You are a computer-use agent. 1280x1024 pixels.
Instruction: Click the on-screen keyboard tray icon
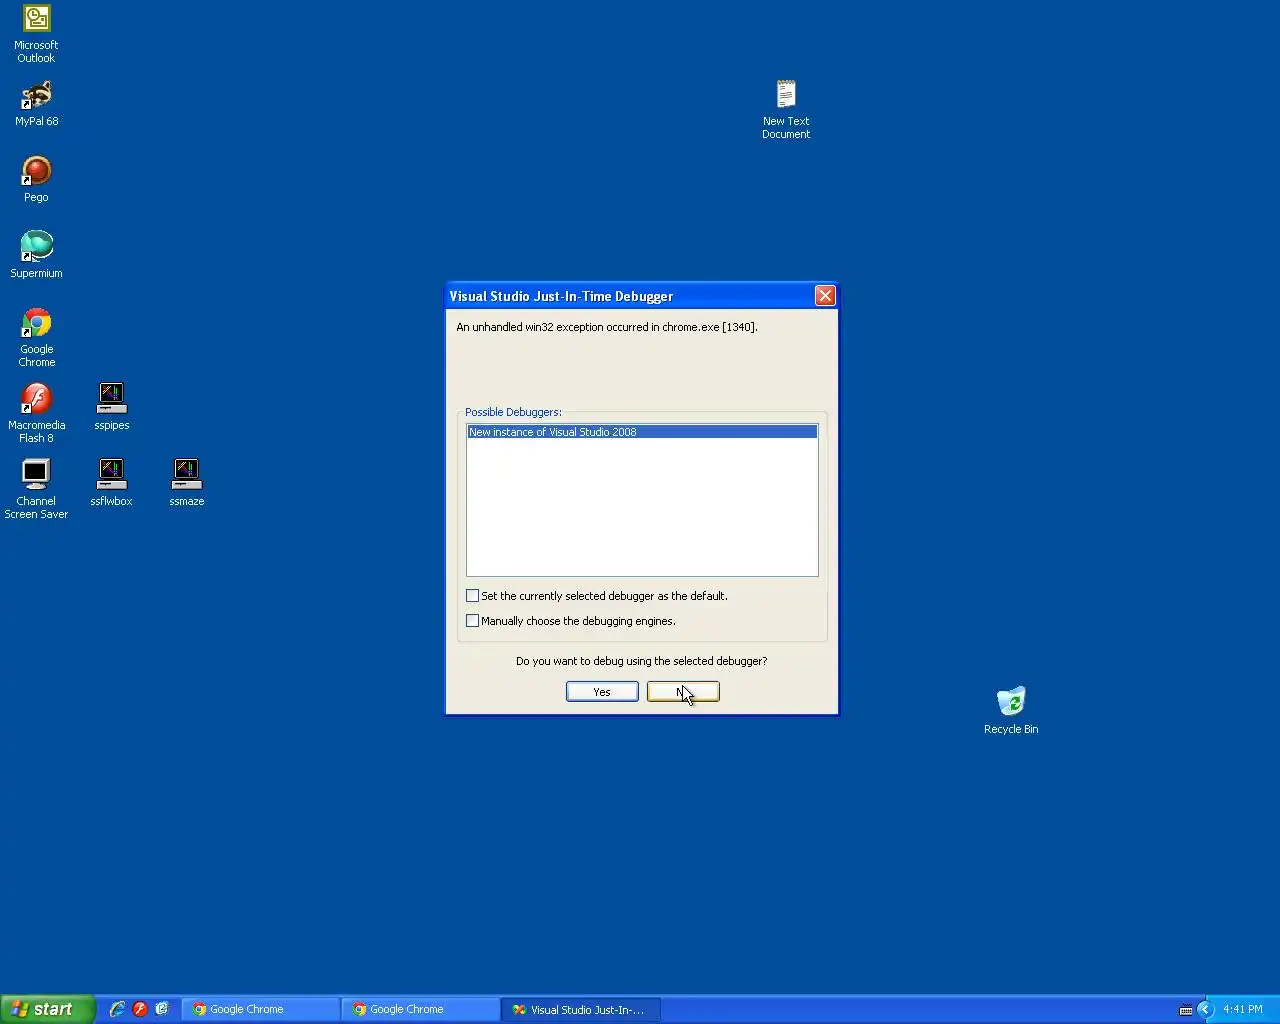pos(1186,1009)
